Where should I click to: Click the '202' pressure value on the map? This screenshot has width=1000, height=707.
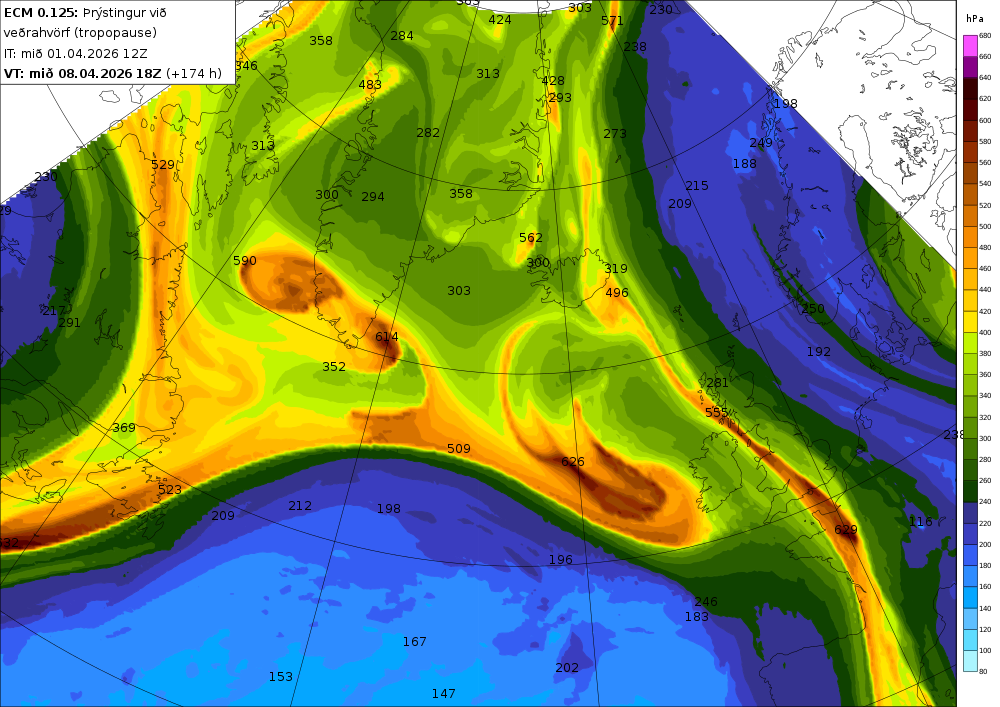click(x=567, y=668)
